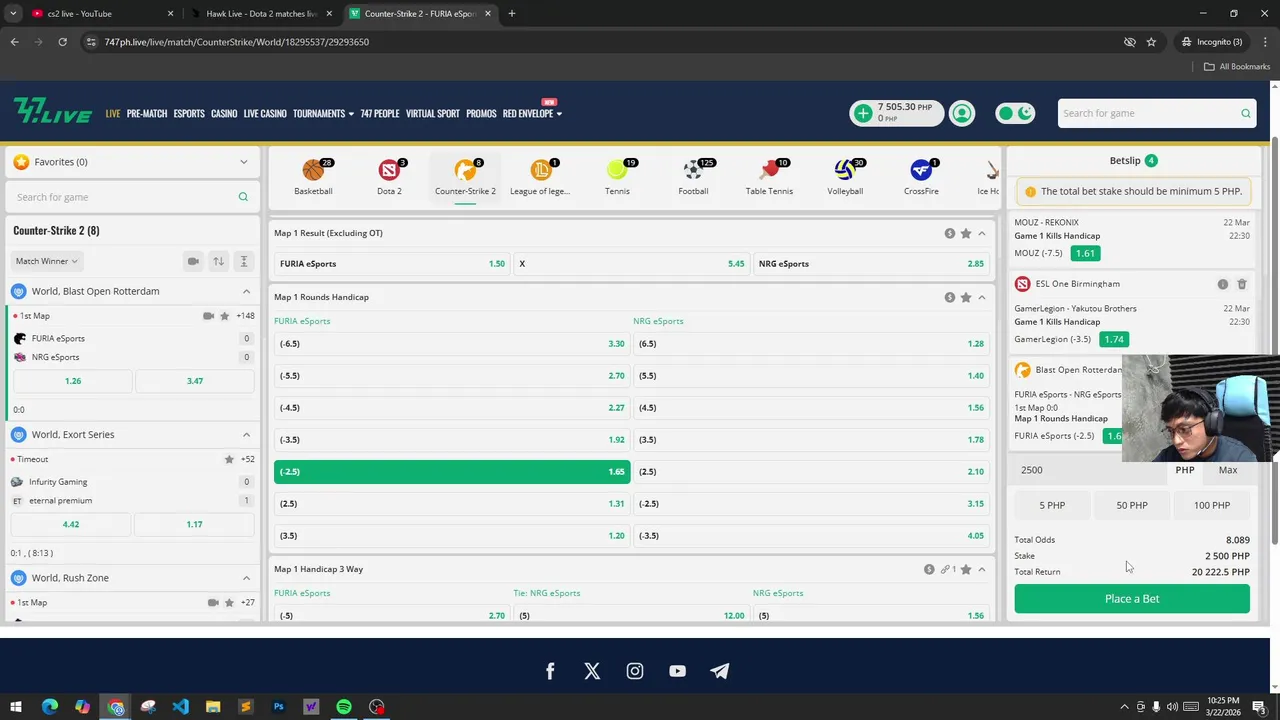This screenshot has width=1280, height=720.
Task: Collapse World, Blast Open Rotterdam group
Action: tap(246, 291)
